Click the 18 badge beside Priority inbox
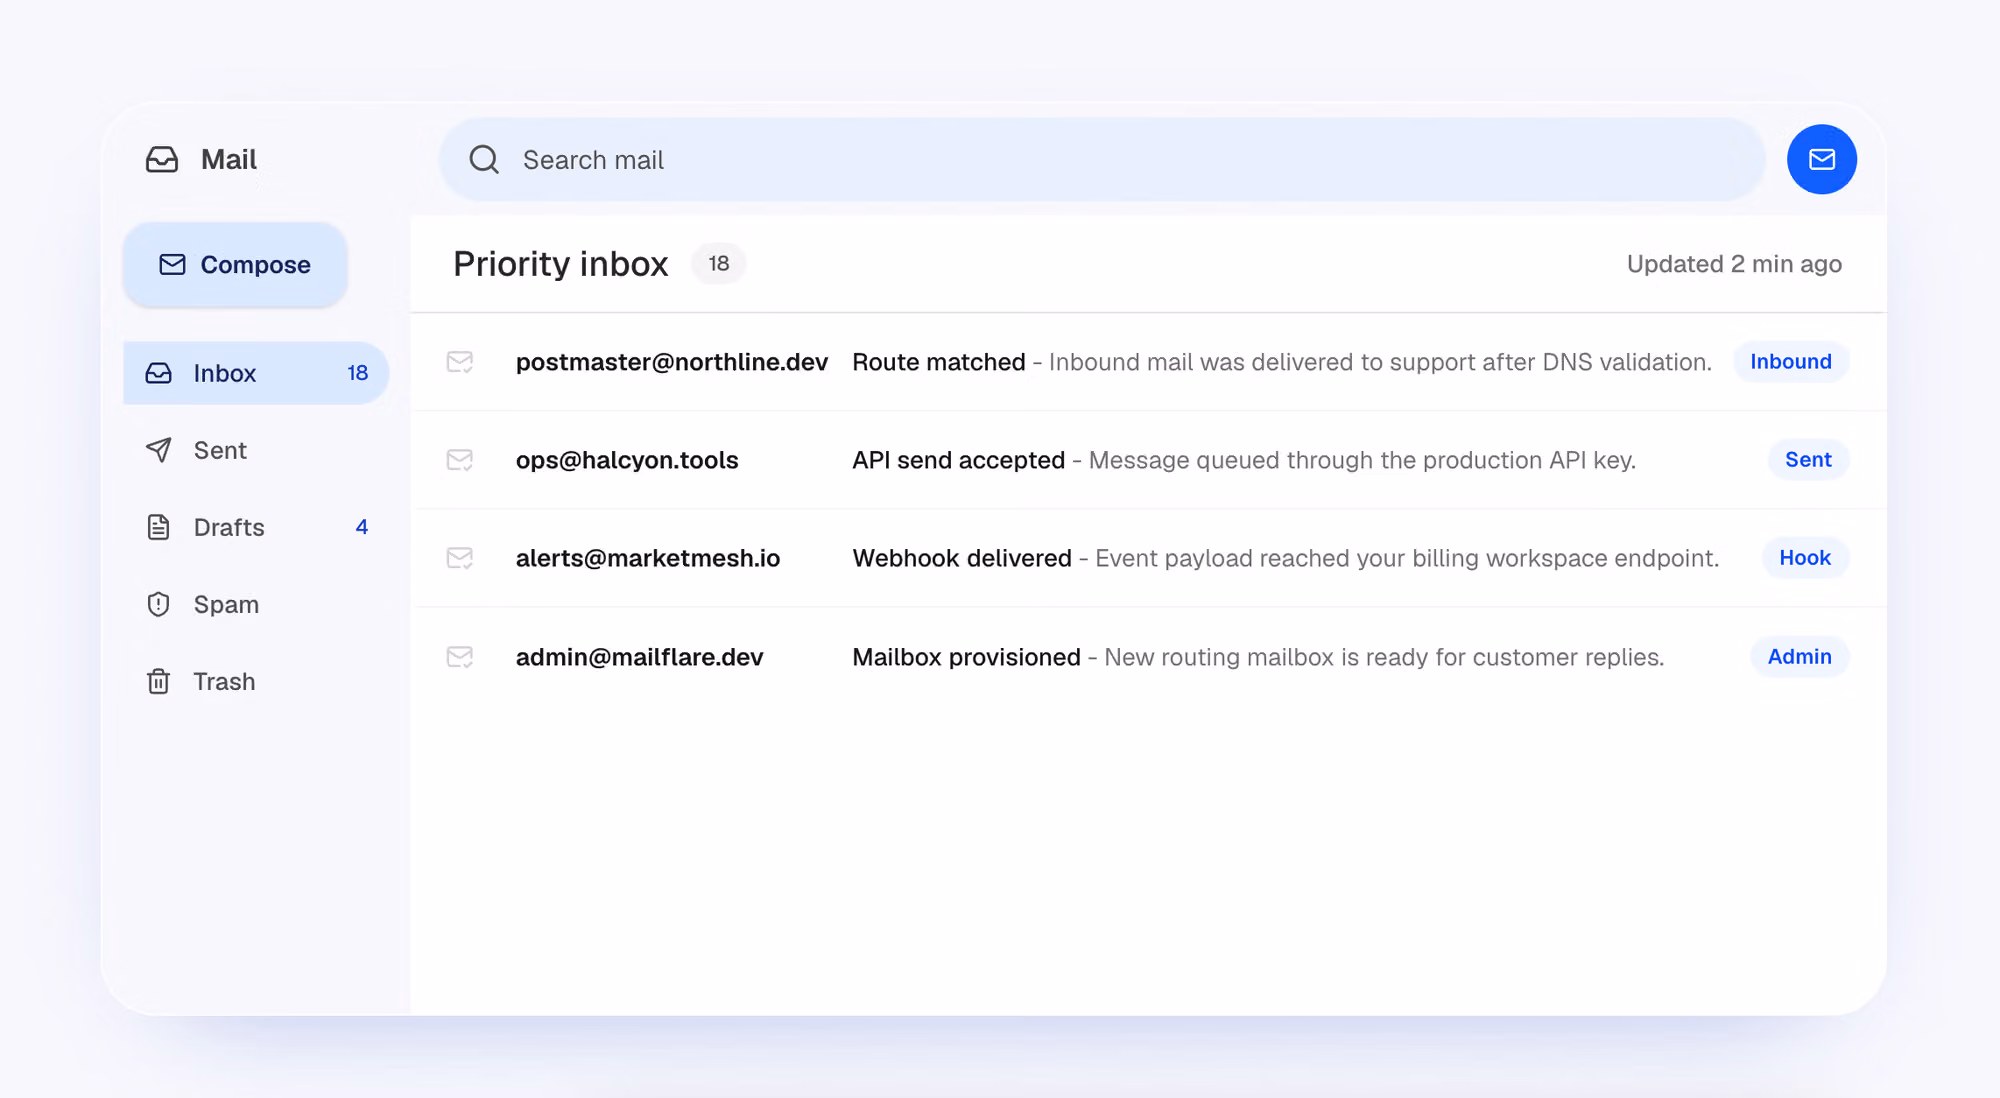Image resolution: width=2000 pixels, height=1098 pixels. pos(719,264)
